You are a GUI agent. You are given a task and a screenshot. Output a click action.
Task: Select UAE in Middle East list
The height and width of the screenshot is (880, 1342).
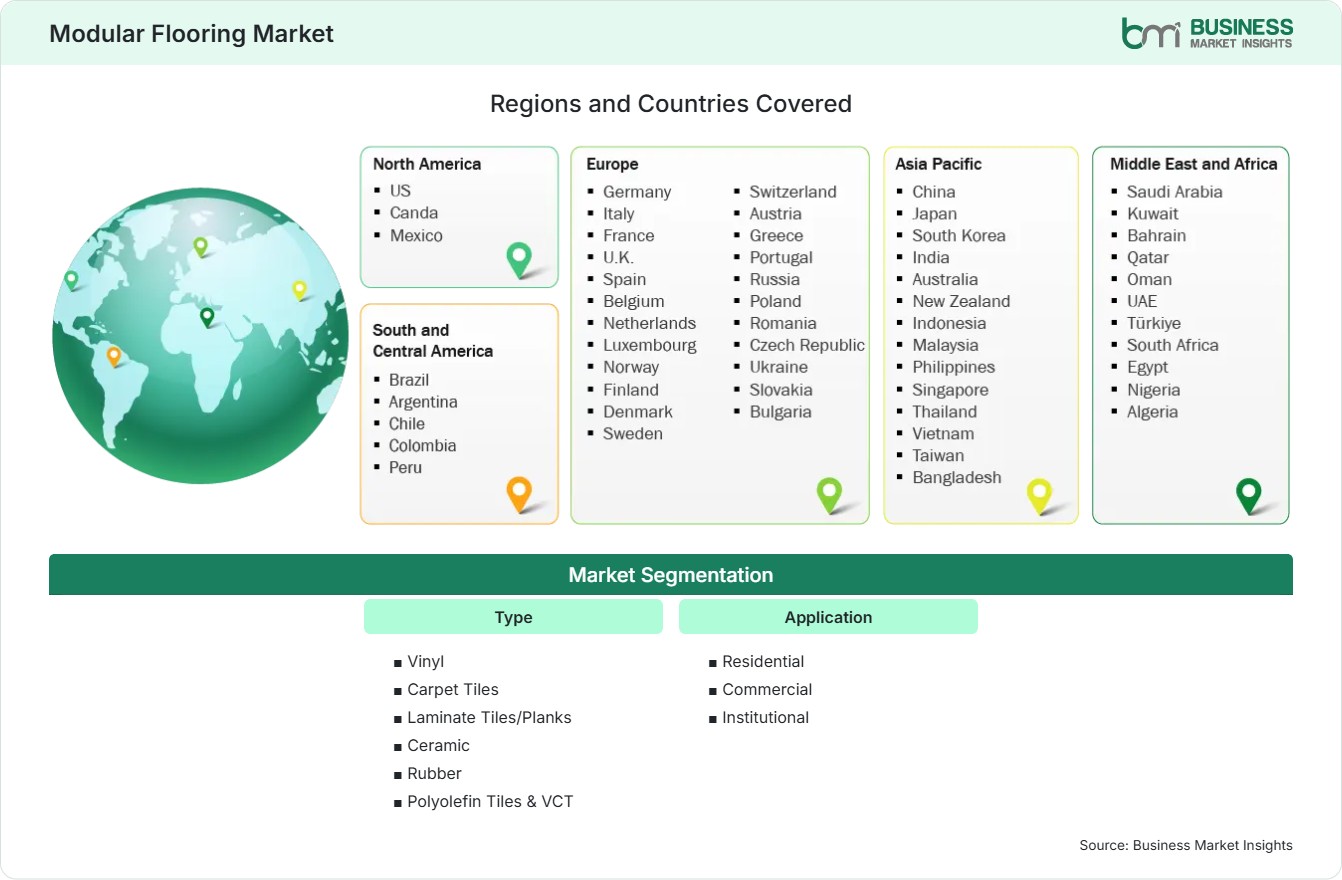[1142, 301]
